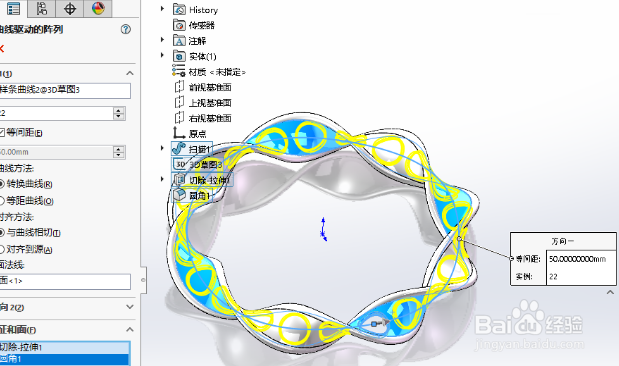Viewport: 619px width, 366px height.
Task: Switch to the ConfigurationManager tab
Action: (41, 9)
